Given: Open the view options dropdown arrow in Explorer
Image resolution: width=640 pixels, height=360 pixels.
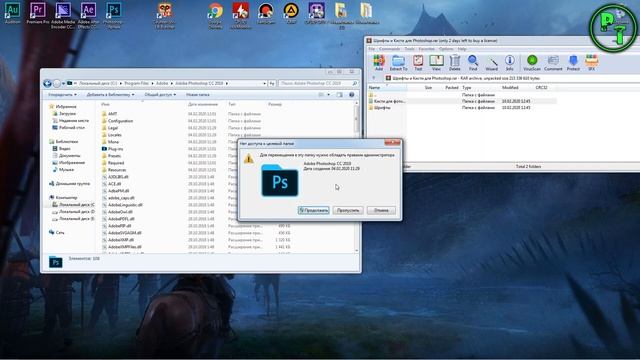Looking at the screenshot, I should [x=329, y=95].
